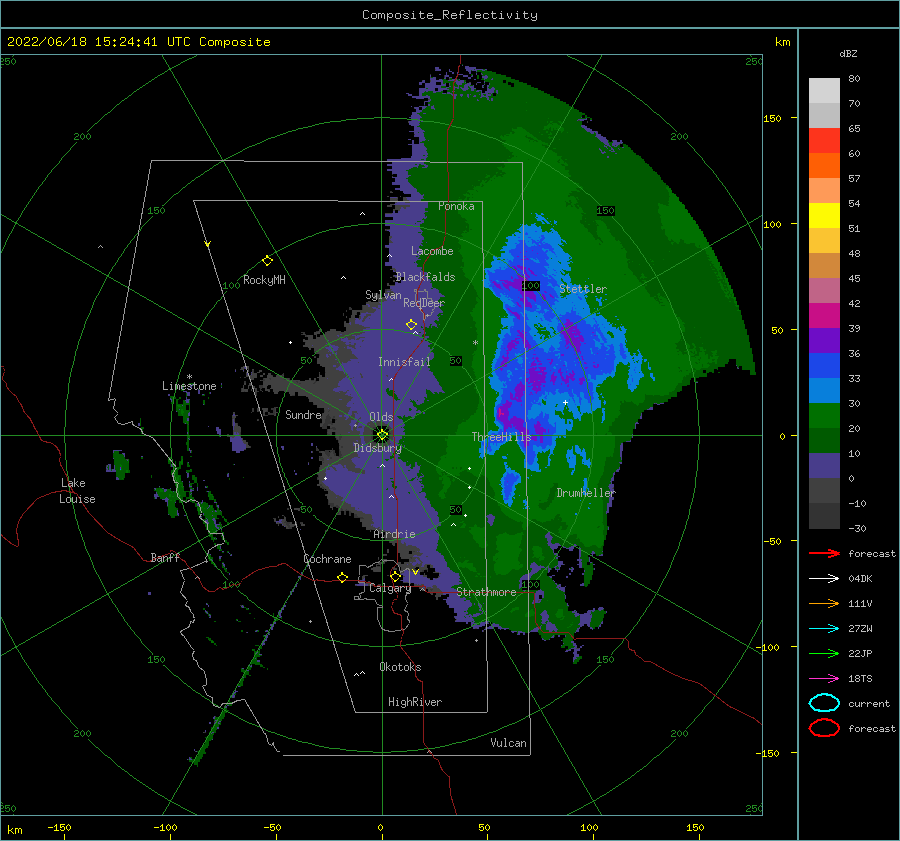900x841 pixels.
Task: Click the Drumheller label
Action: click(x=586, y=493)
